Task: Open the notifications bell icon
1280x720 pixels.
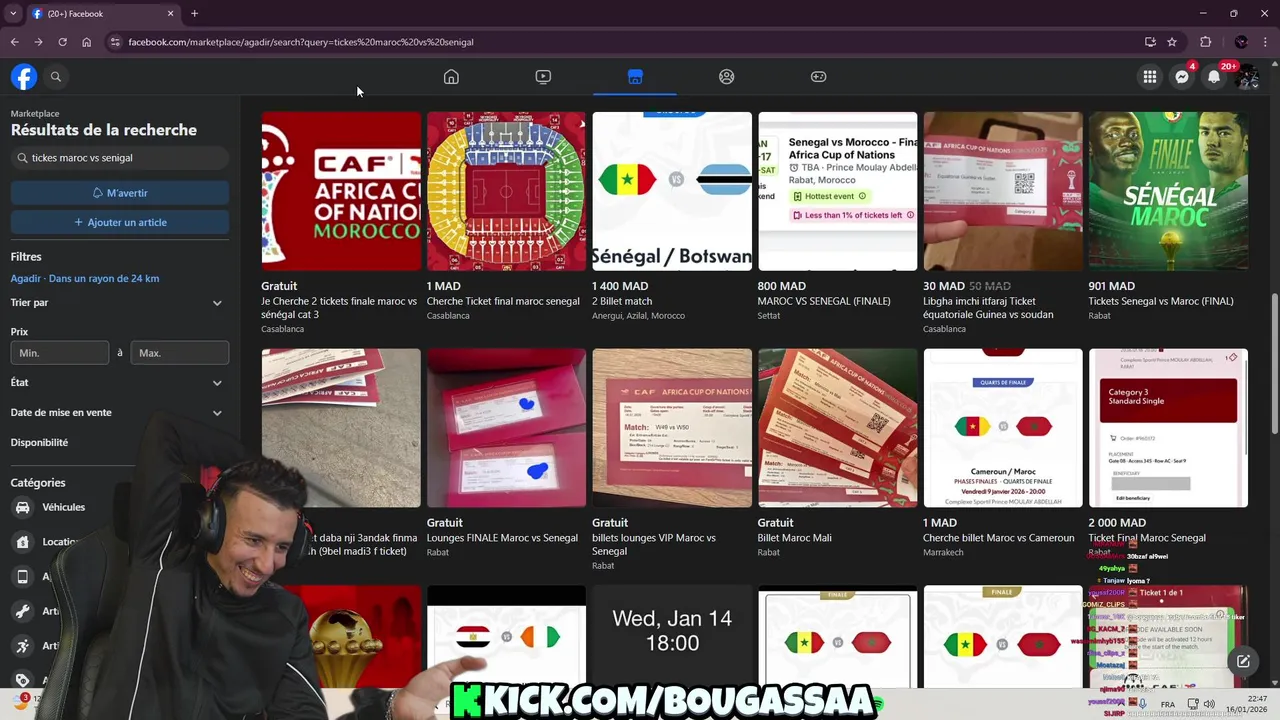Action: pyautogui.click(x=1214, y=77)
